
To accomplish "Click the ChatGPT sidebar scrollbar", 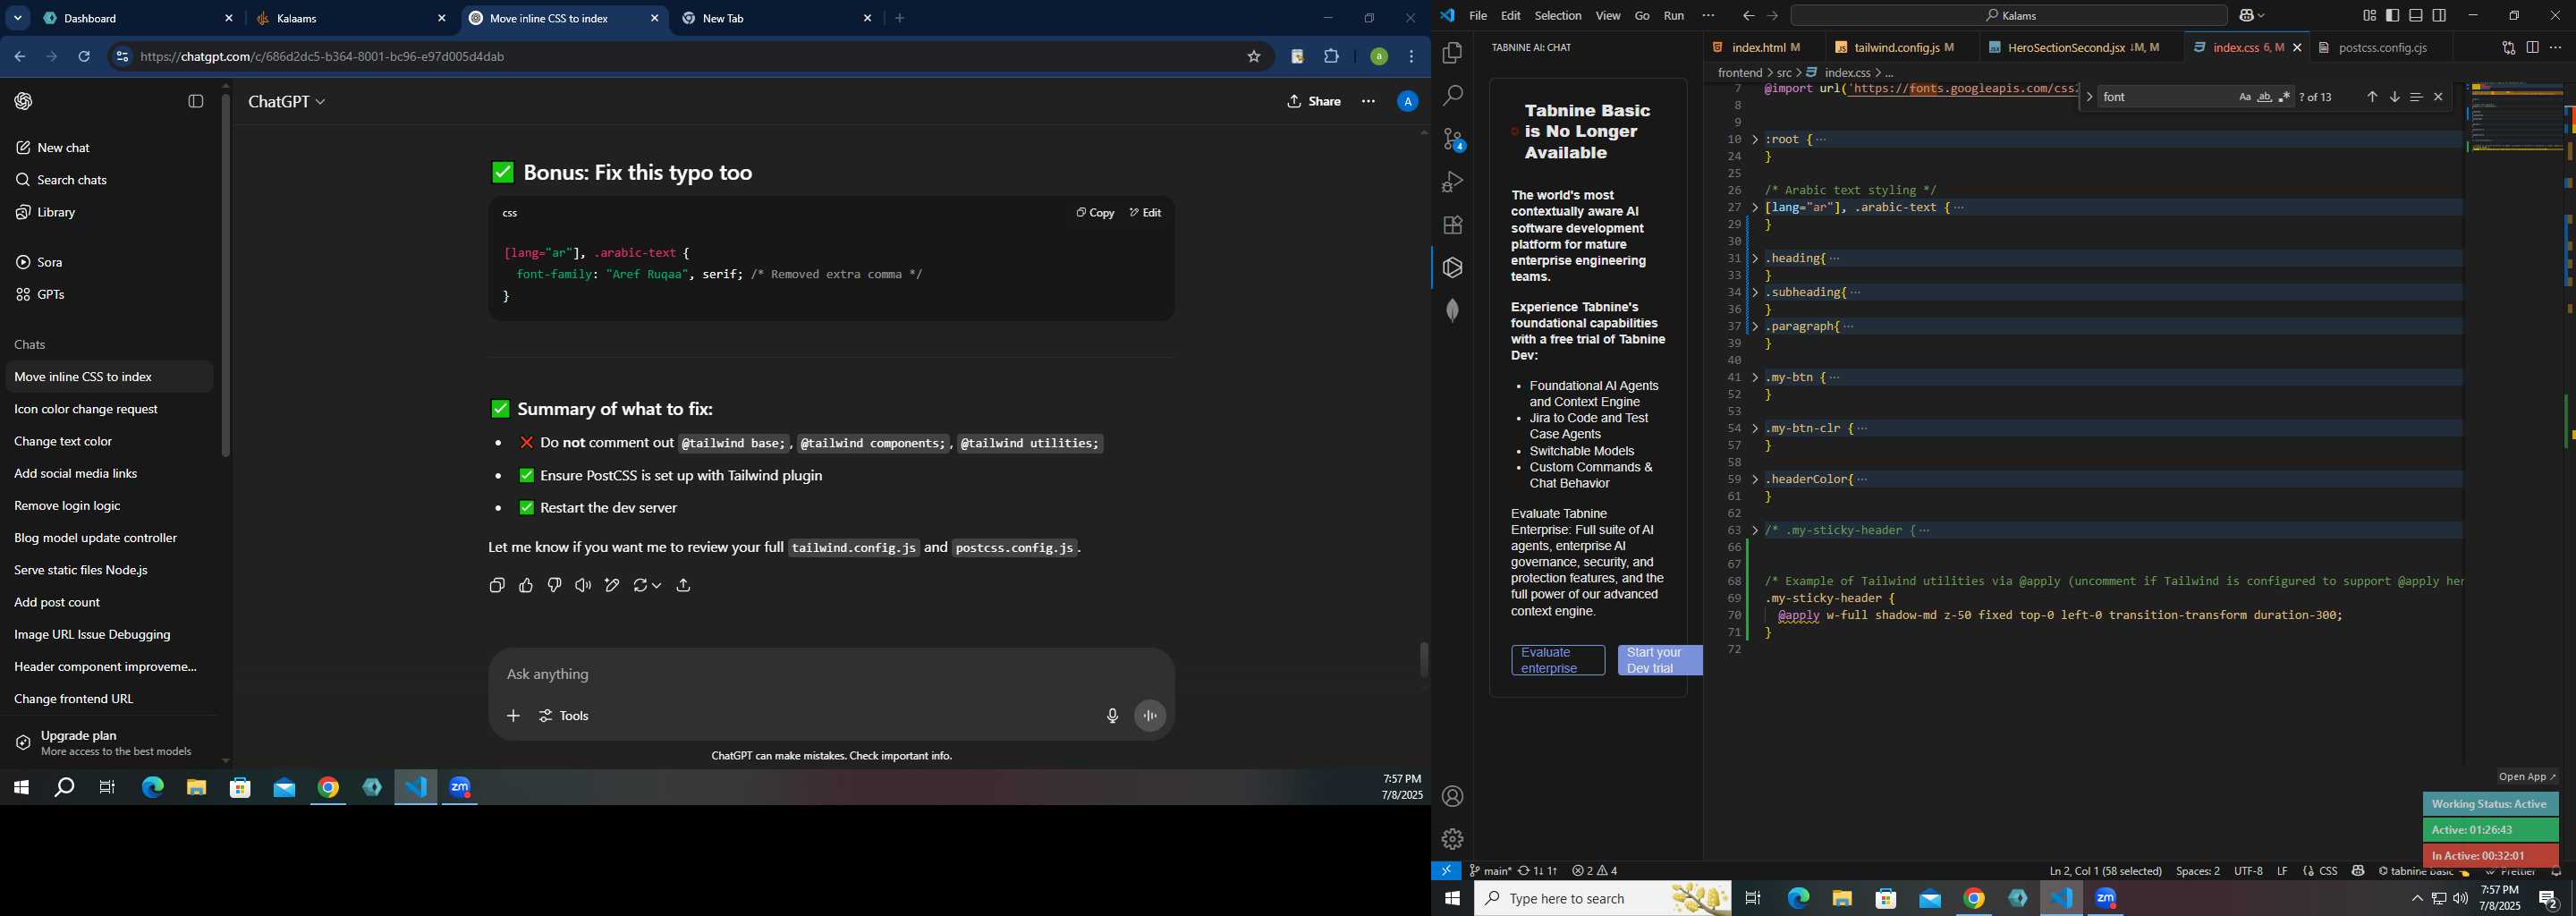I will pos(226,275).
